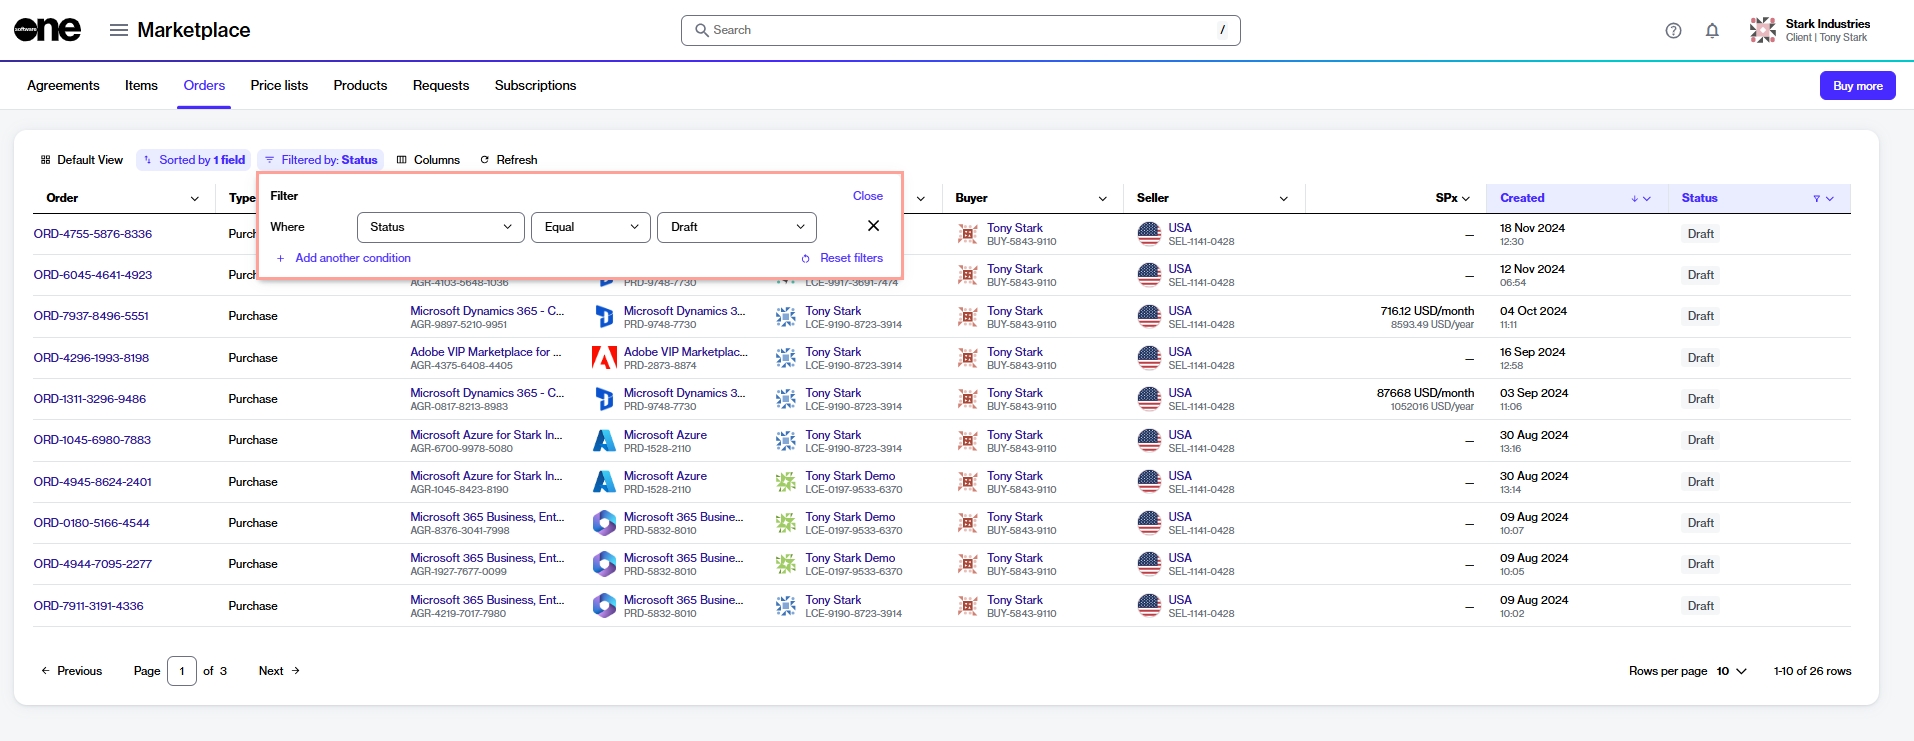Image resolution: width=1914 pixels, height=741 pixels.
Task: Click the 1-10 of 26 rows text
Action: click(x=1812, y=671)
